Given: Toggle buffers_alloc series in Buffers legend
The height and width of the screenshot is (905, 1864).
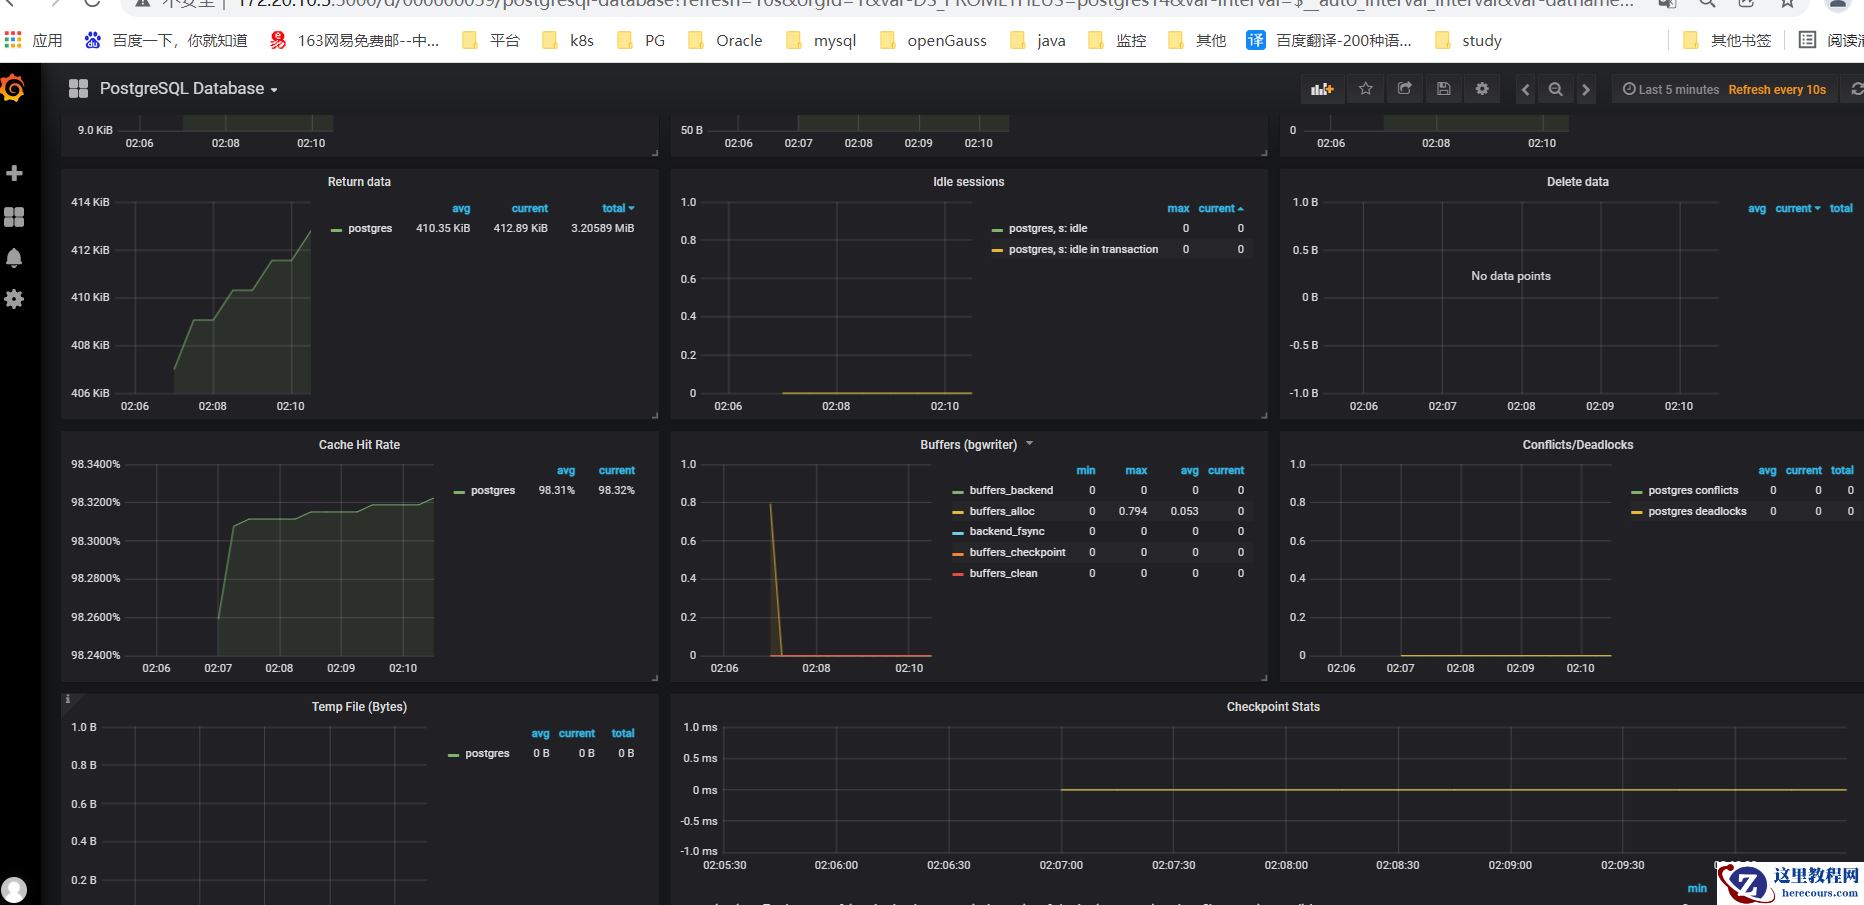Looking at the screenshot, I should (1001, 511).
